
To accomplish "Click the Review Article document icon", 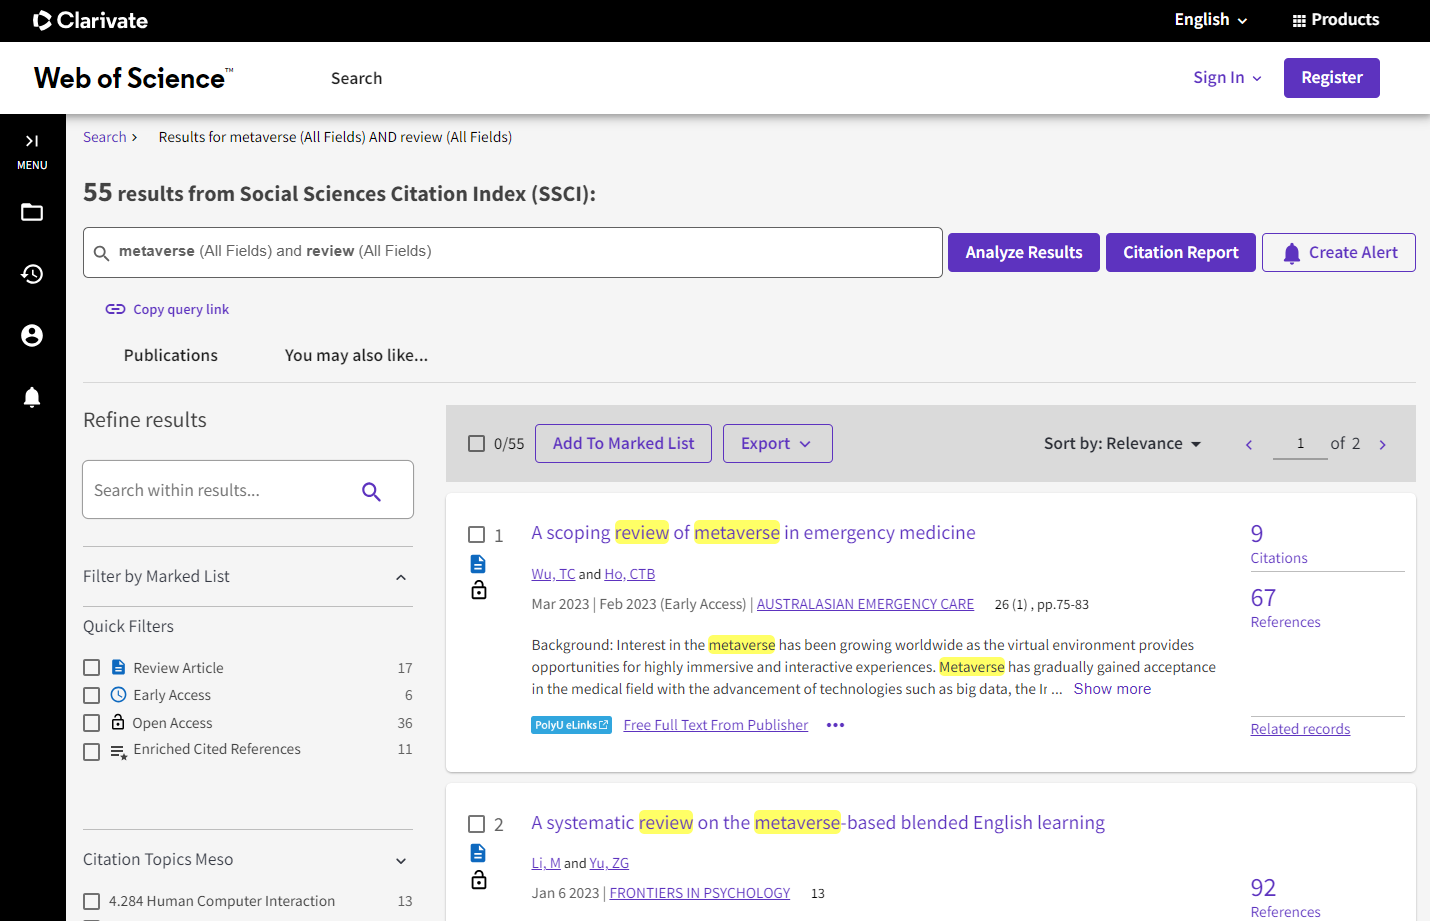I will tap(118, 667).
